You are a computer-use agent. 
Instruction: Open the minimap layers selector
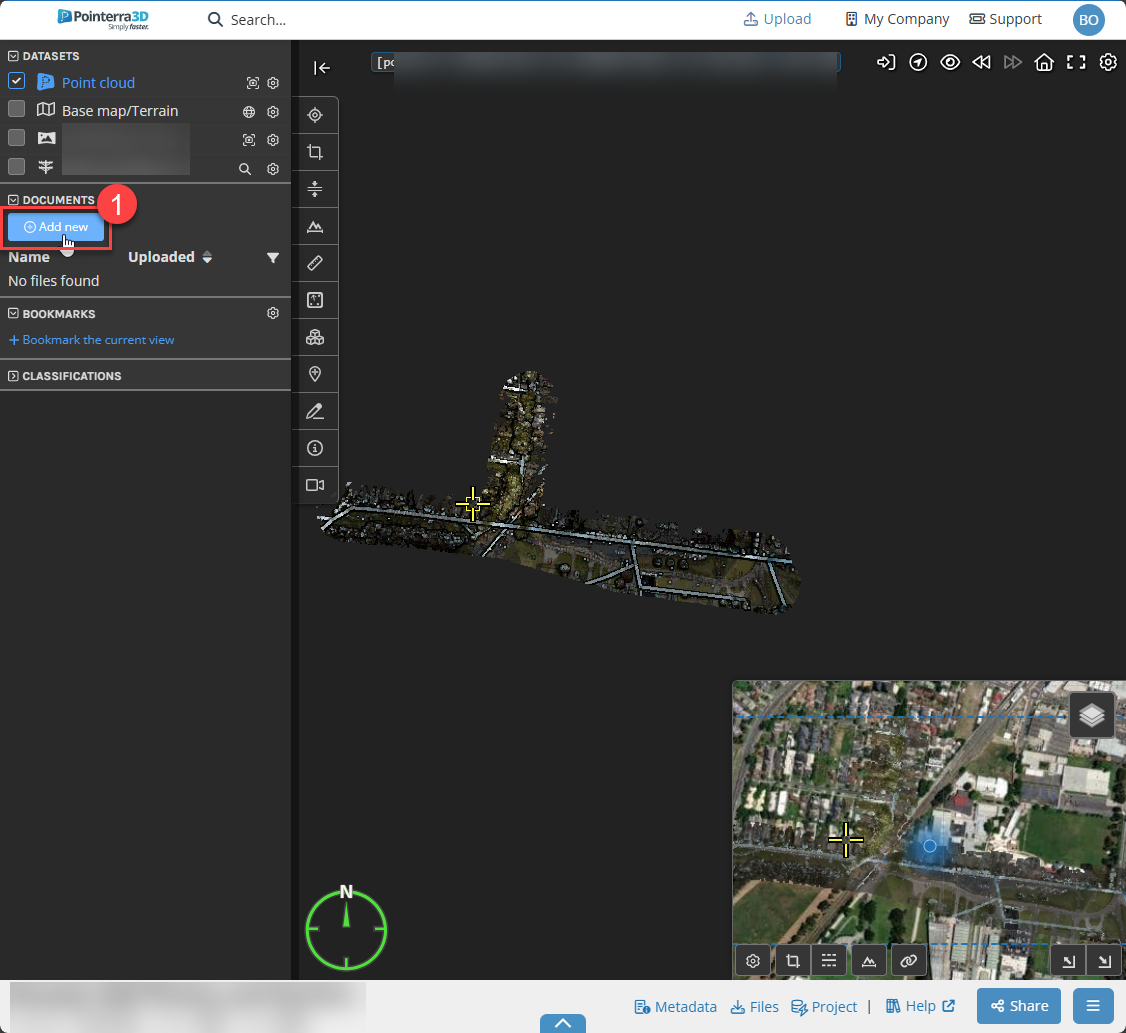(1092, 715)
